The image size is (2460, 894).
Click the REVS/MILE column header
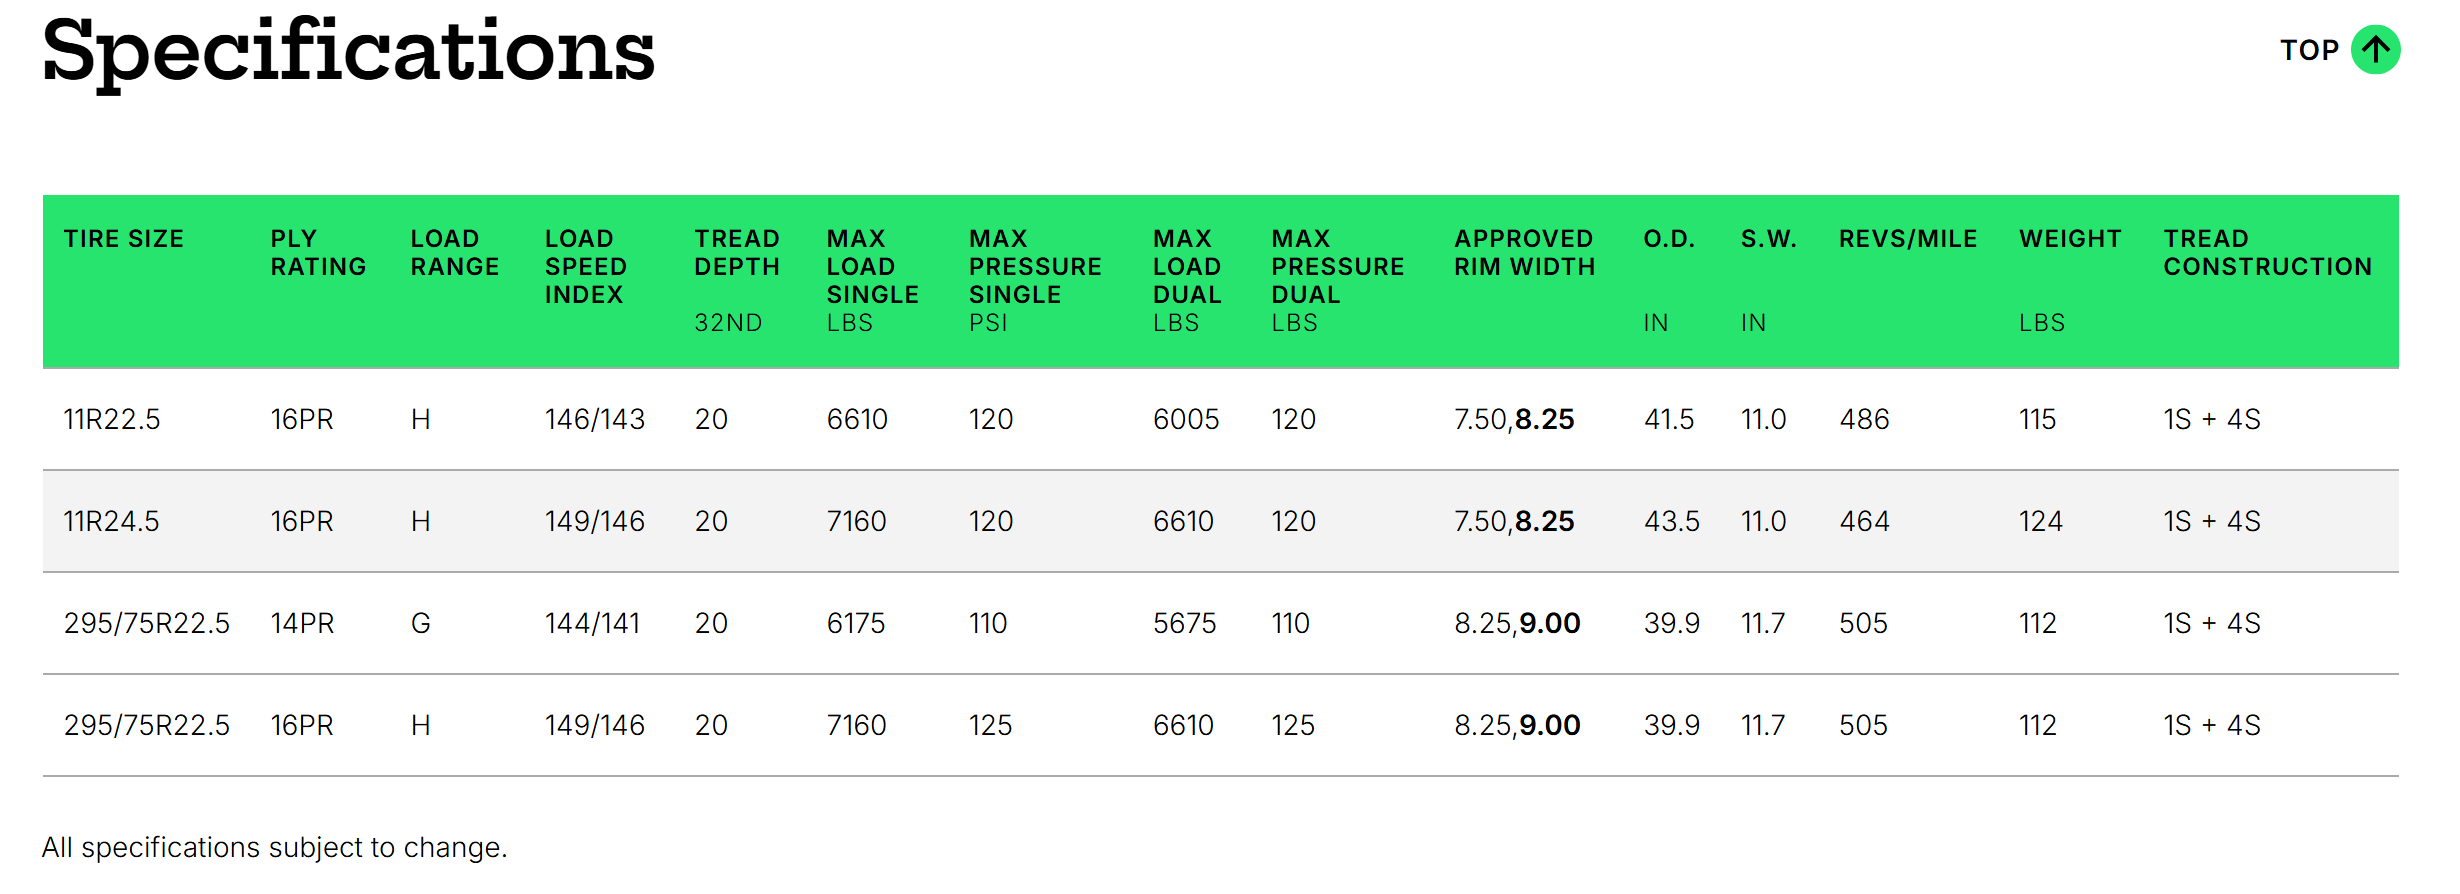point(1908,239)
